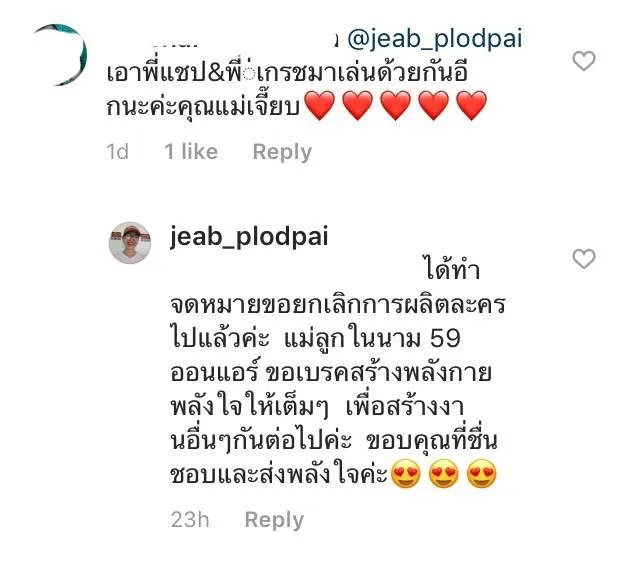640x565 pixels.
Task: Click the first comment's Thai text starting 'เอาพี่แชป'
Action: click(x=298, y=91)
